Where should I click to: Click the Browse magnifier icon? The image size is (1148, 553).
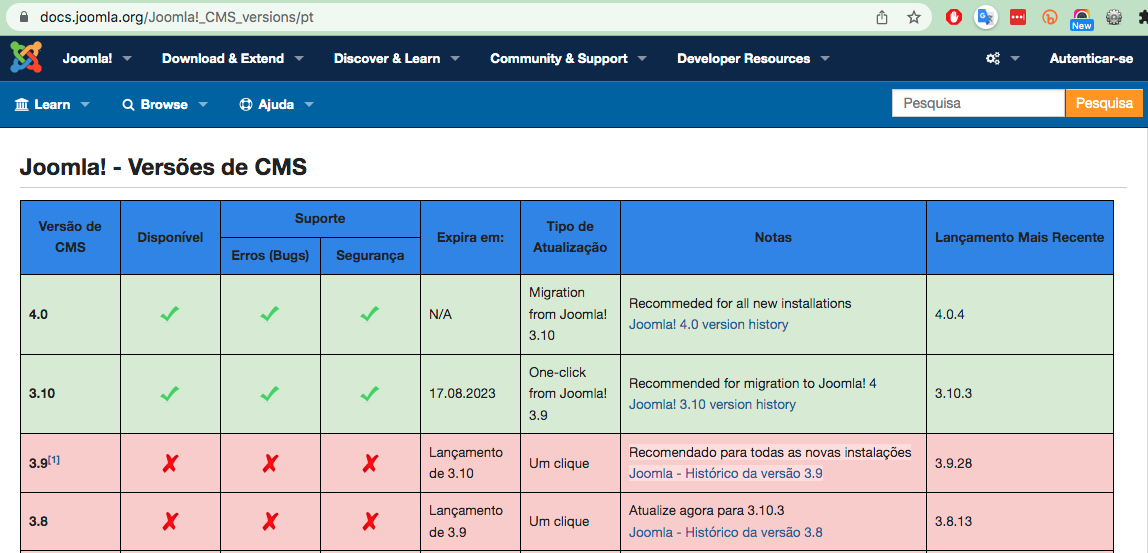(x=128, y=105)
